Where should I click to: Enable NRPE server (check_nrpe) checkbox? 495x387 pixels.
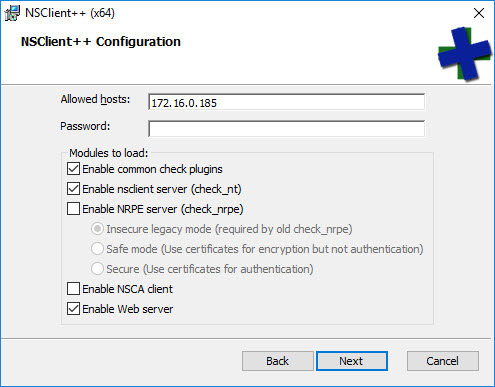(x=73, y=209)
